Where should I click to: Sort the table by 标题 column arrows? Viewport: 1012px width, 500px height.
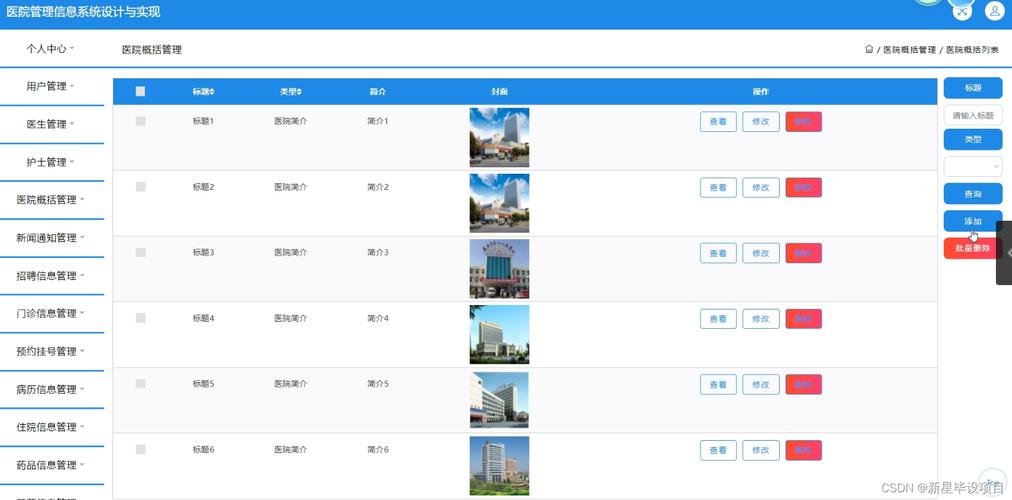tap(211, 92)
